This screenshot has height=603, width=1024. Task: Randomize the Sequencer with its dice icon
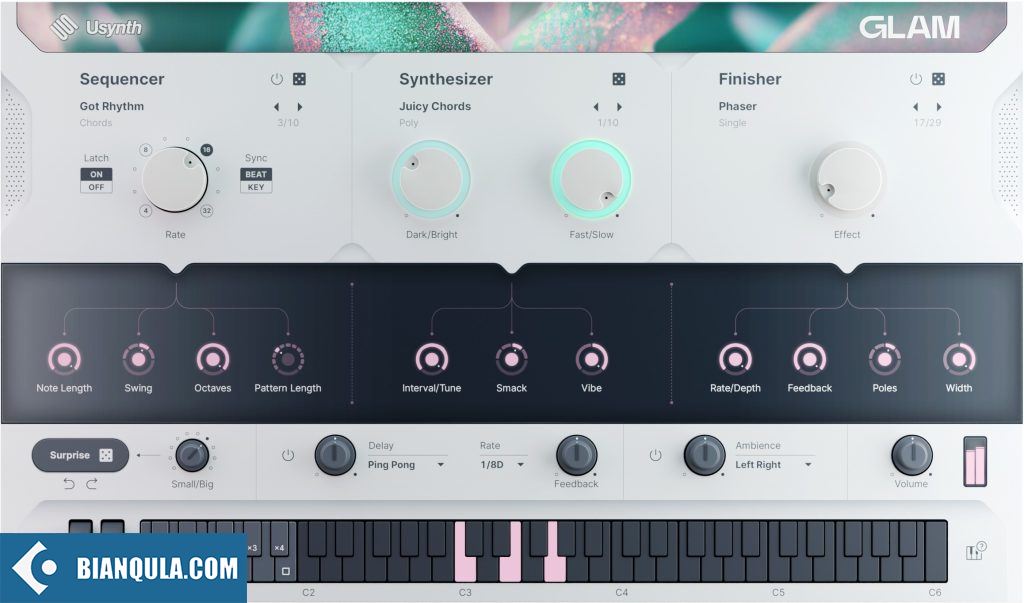coord(299,79)
